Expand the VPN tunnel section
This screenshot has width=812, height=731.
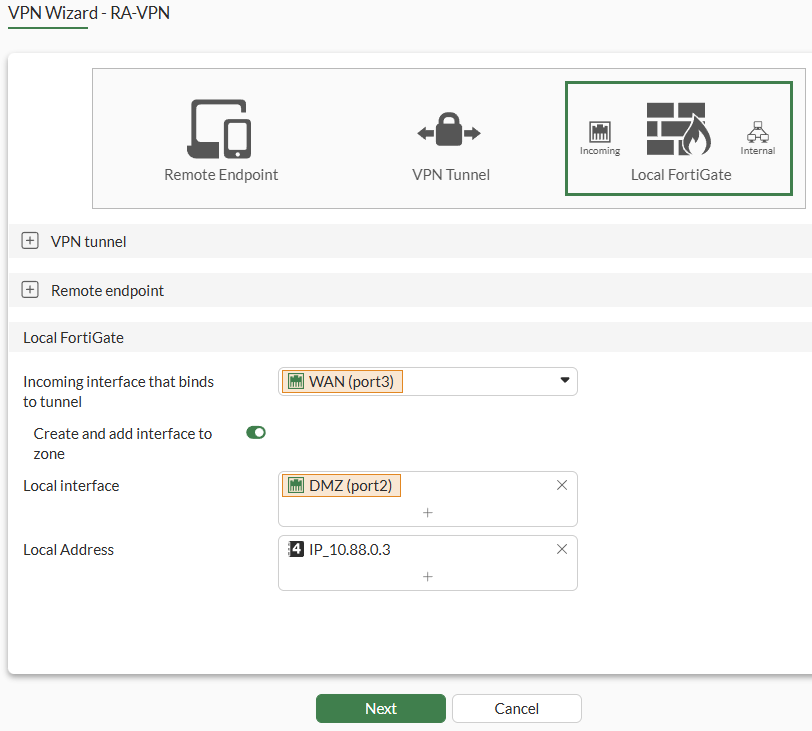[30, 240]
